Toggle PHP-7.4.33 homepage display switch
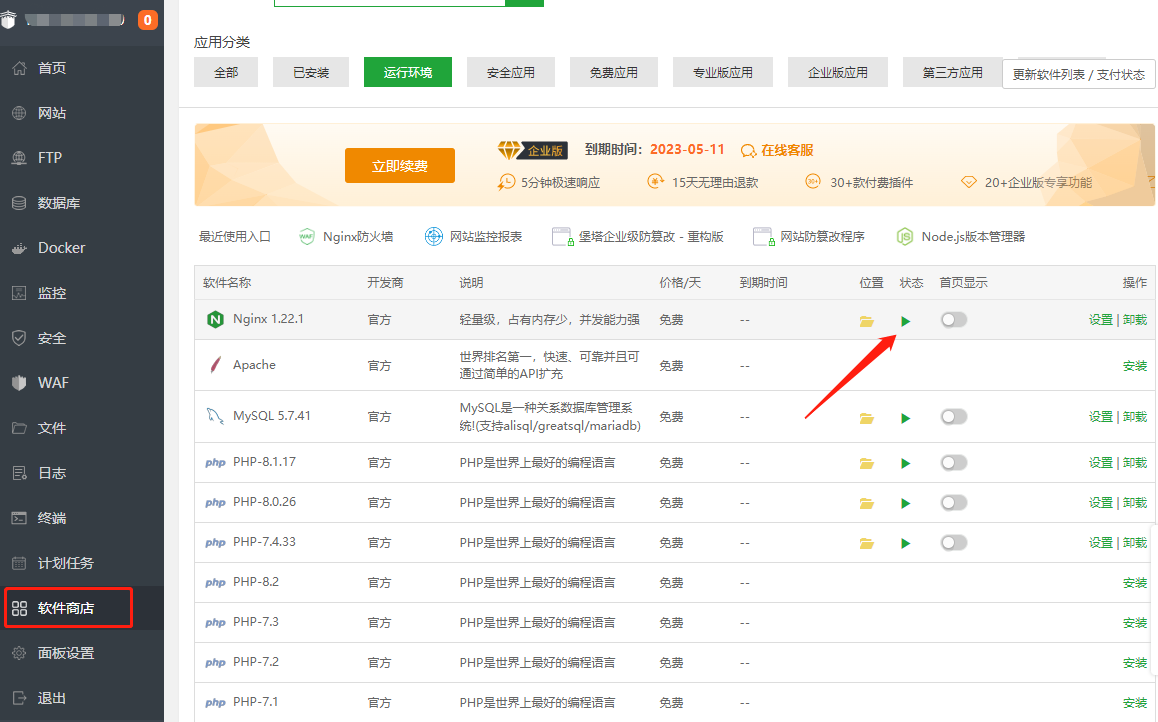1158x722 pixels. point(953,543)
